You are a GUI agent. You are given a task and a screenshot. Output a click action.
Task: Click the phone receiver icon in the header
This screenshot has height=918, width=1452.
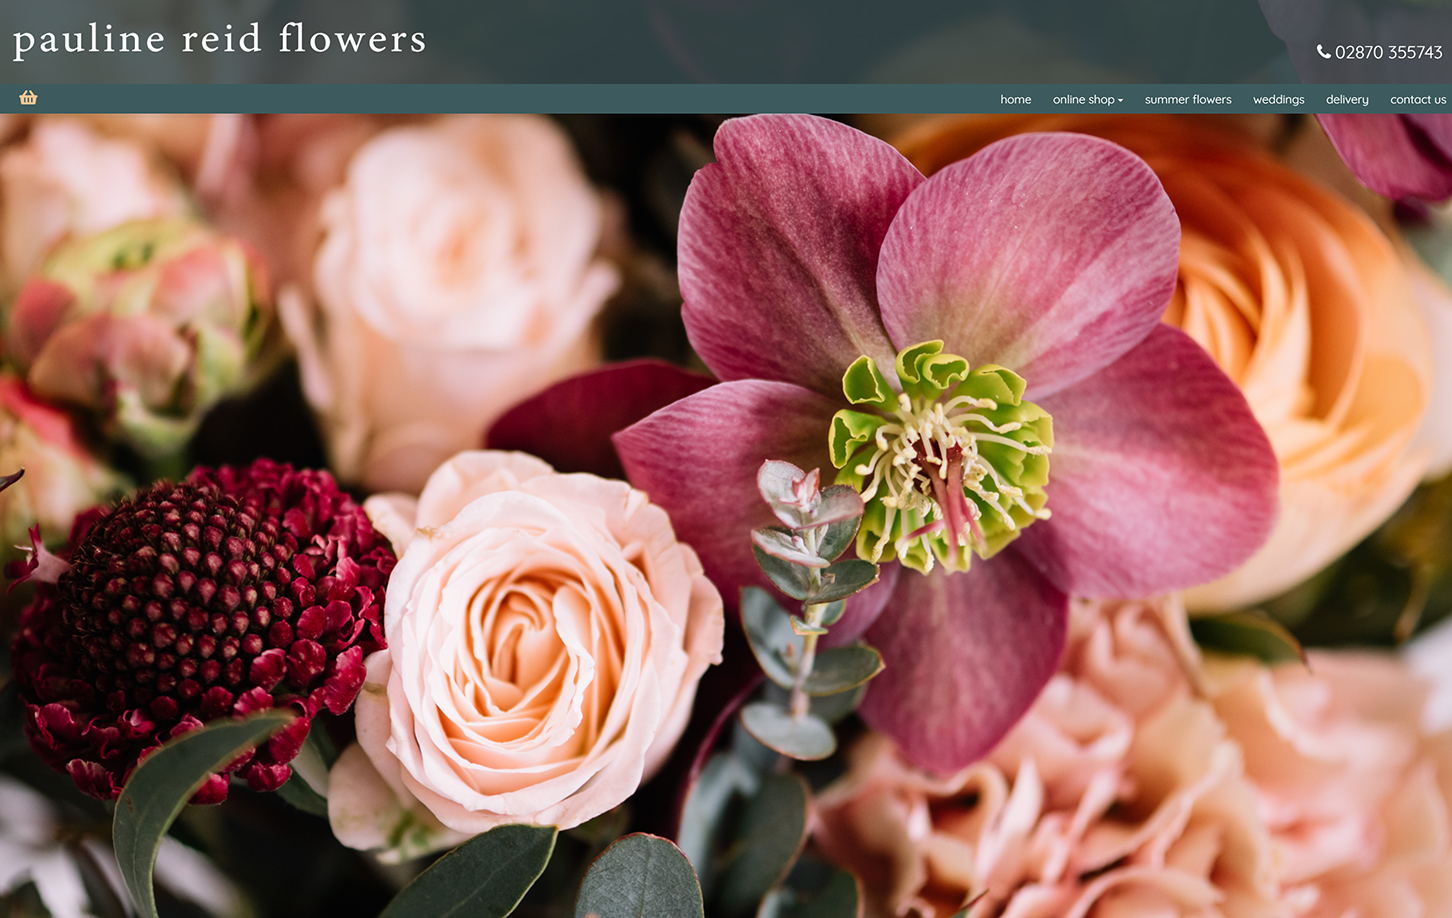coord(1324,51)
